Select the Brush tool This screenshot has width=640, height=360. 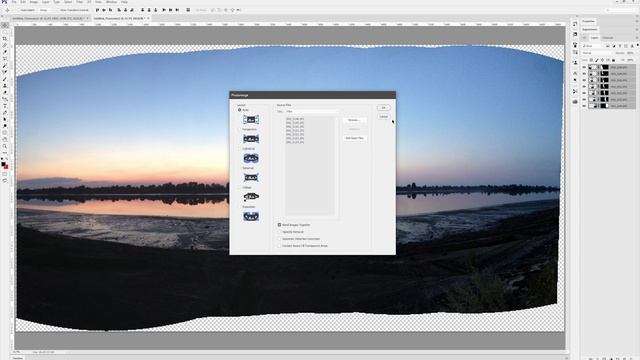[5, 79]
